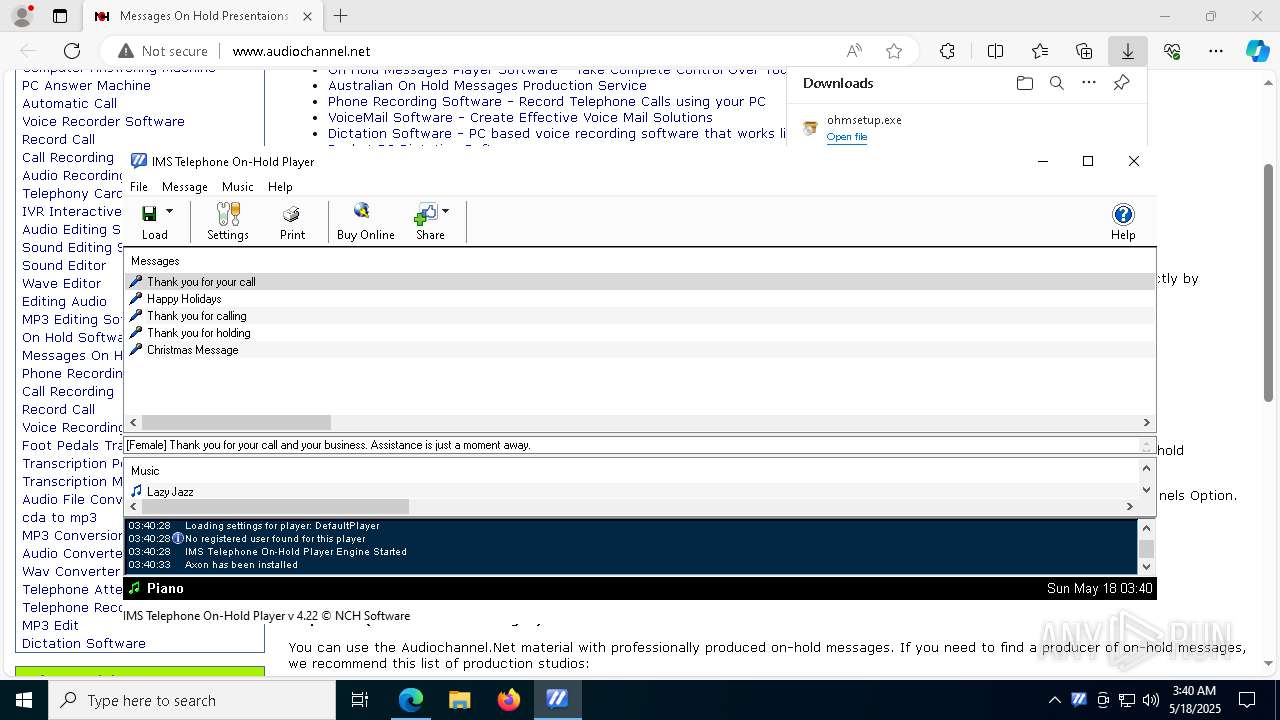Viewport: 1280px width, 720px height.
Task: Click the Messages list horizontal scrollbar thumb
Action: (236, 423)
